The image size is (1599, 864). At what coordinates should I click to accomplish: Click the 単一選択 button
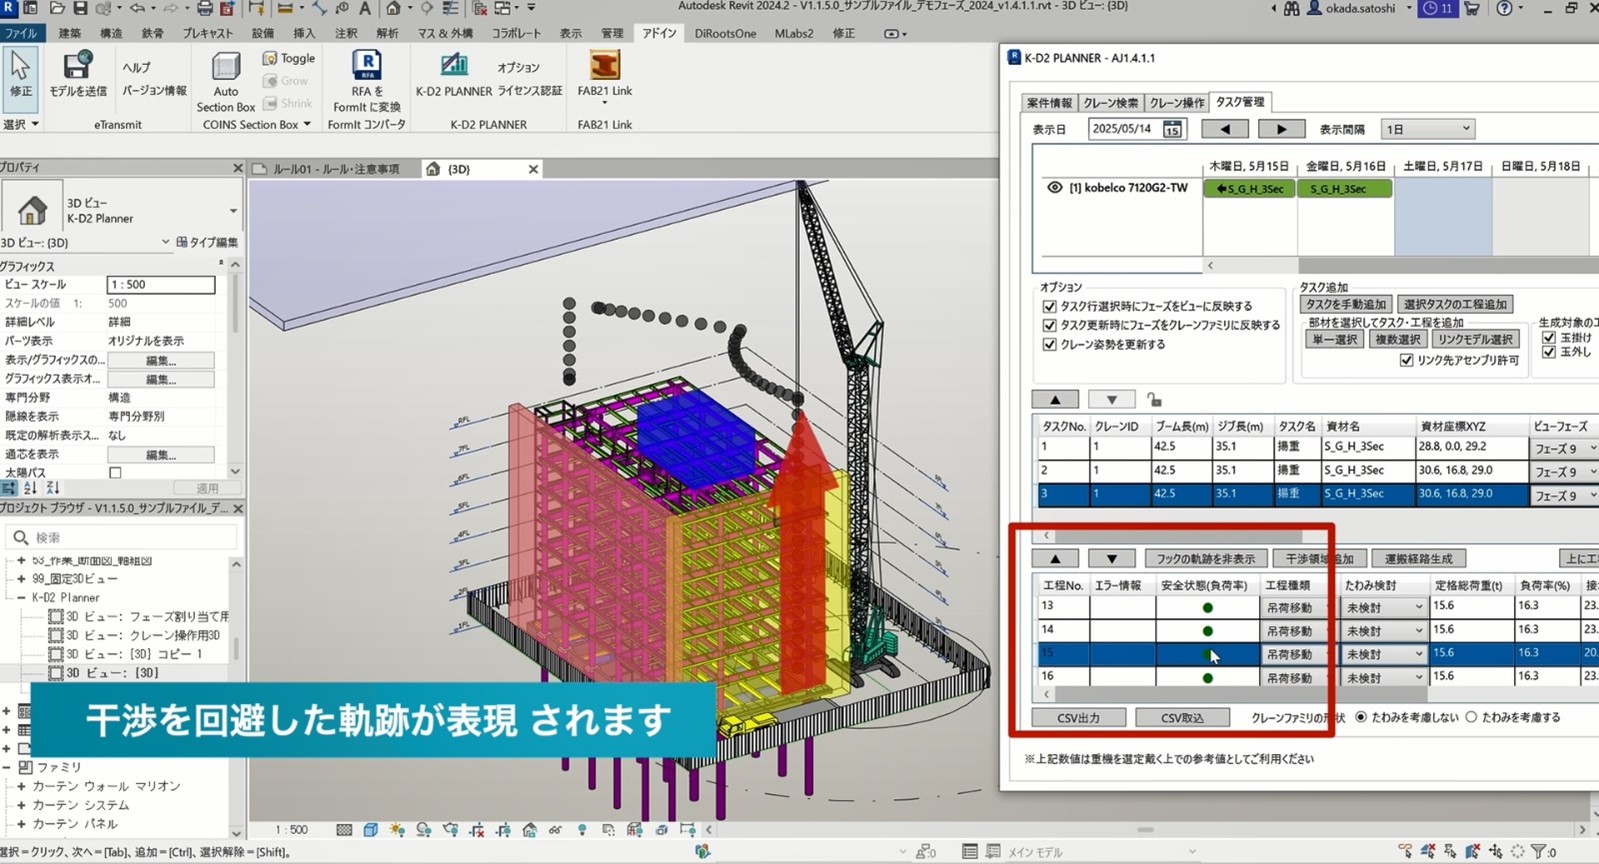pyautogui.click(x=1333, y=340)
